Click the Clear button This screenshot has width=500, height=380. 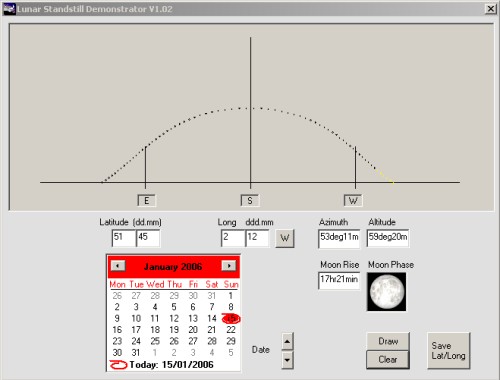click(388, 359)
